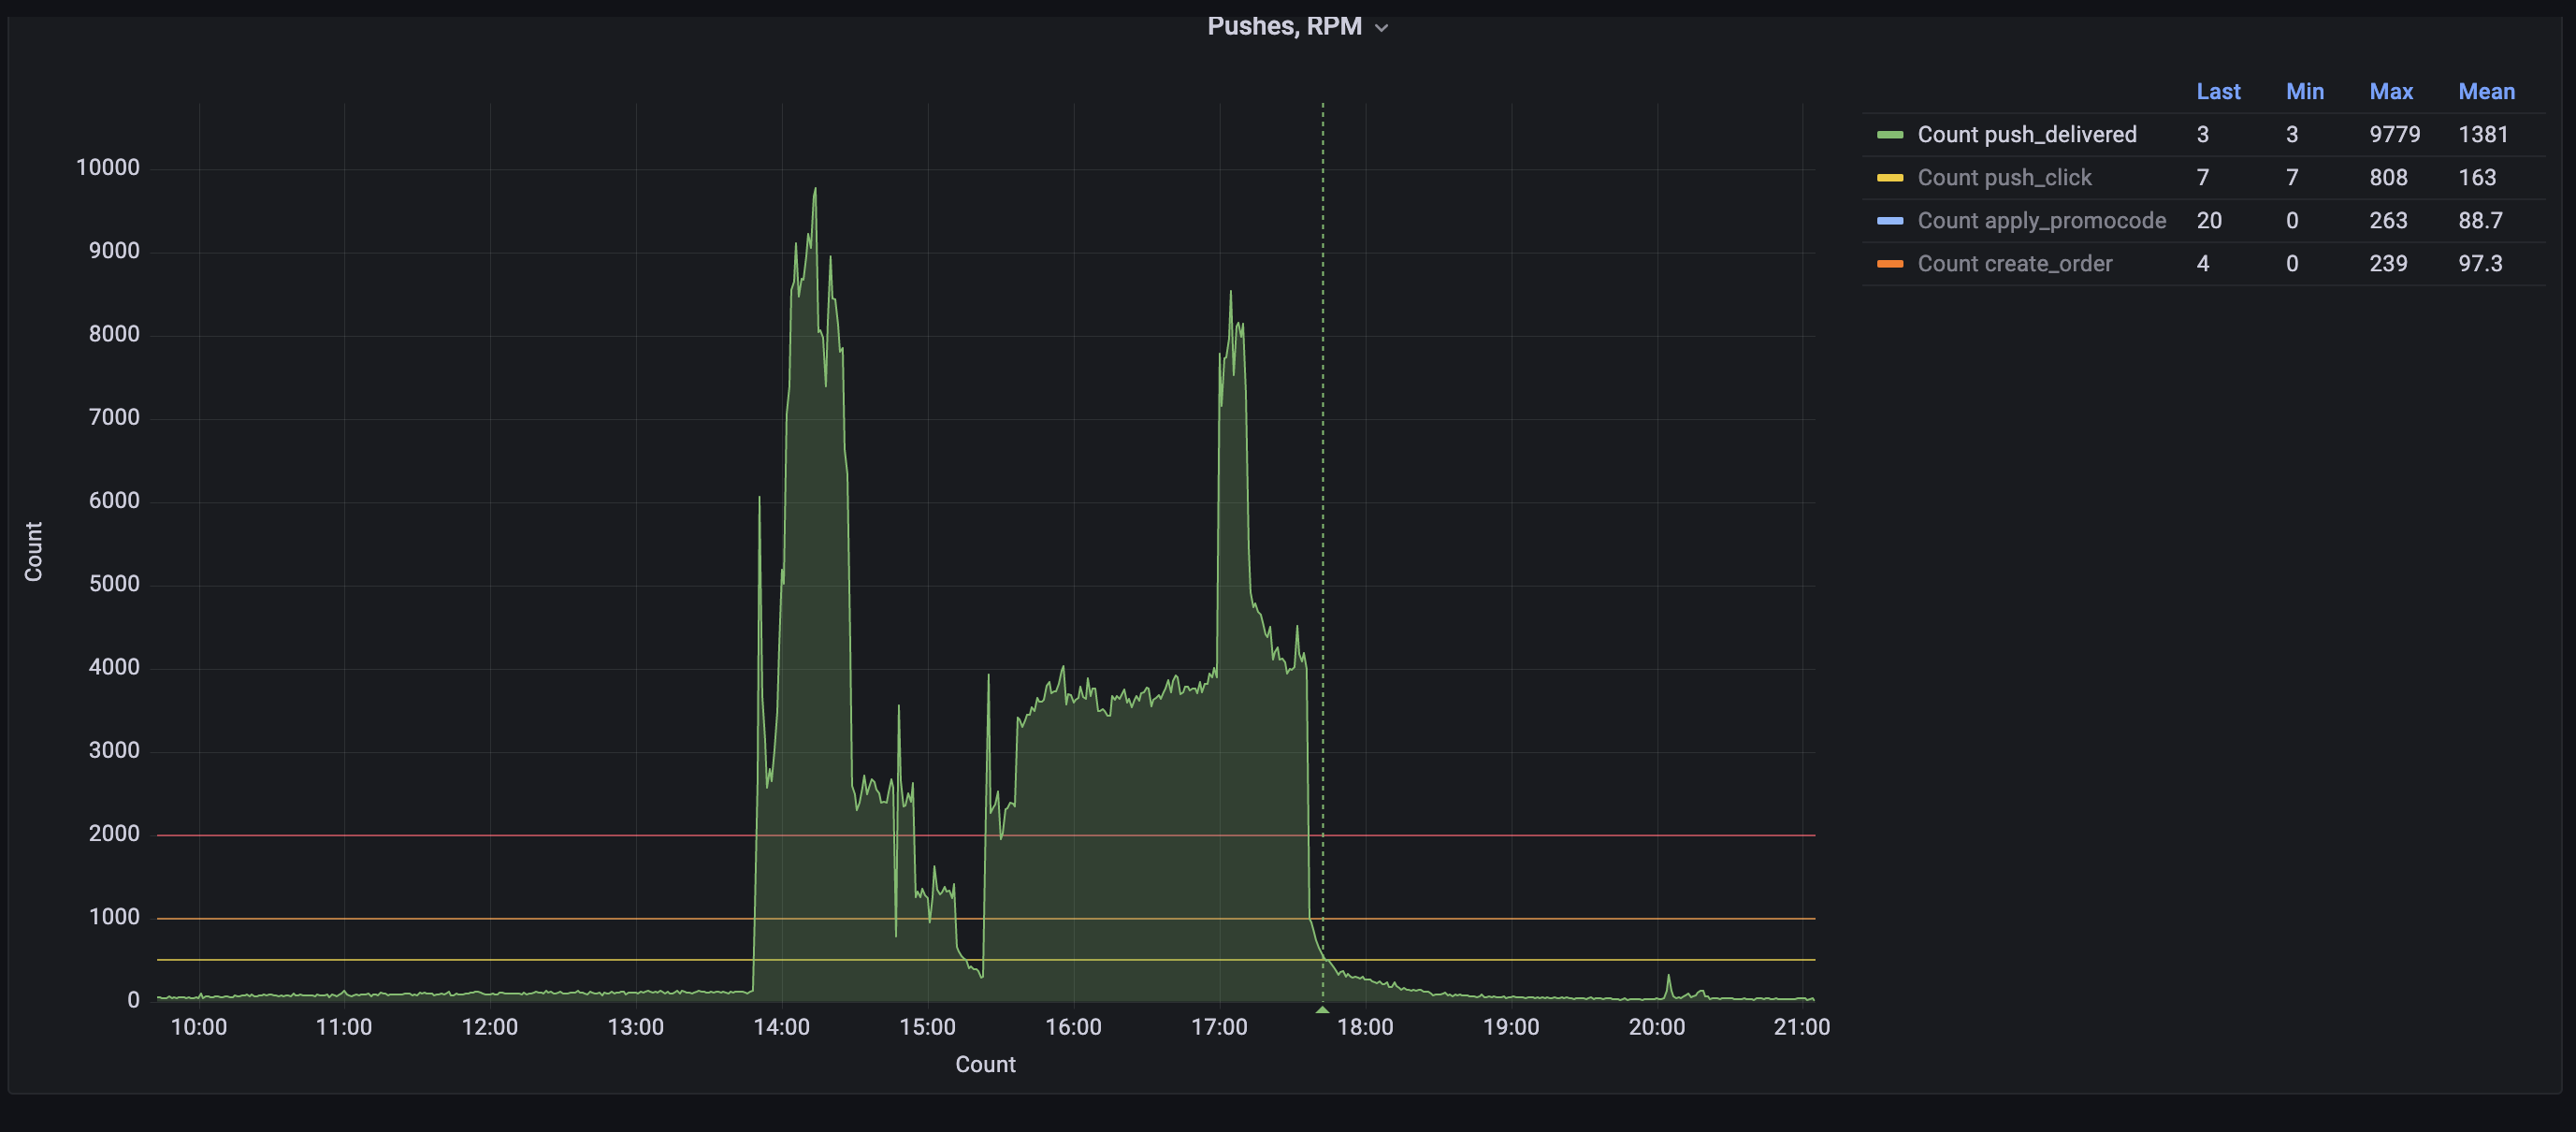Viewport: 2576px width, 1132px height.
Task: Click the push_click Max value 808
Action: click(2388, 177)
